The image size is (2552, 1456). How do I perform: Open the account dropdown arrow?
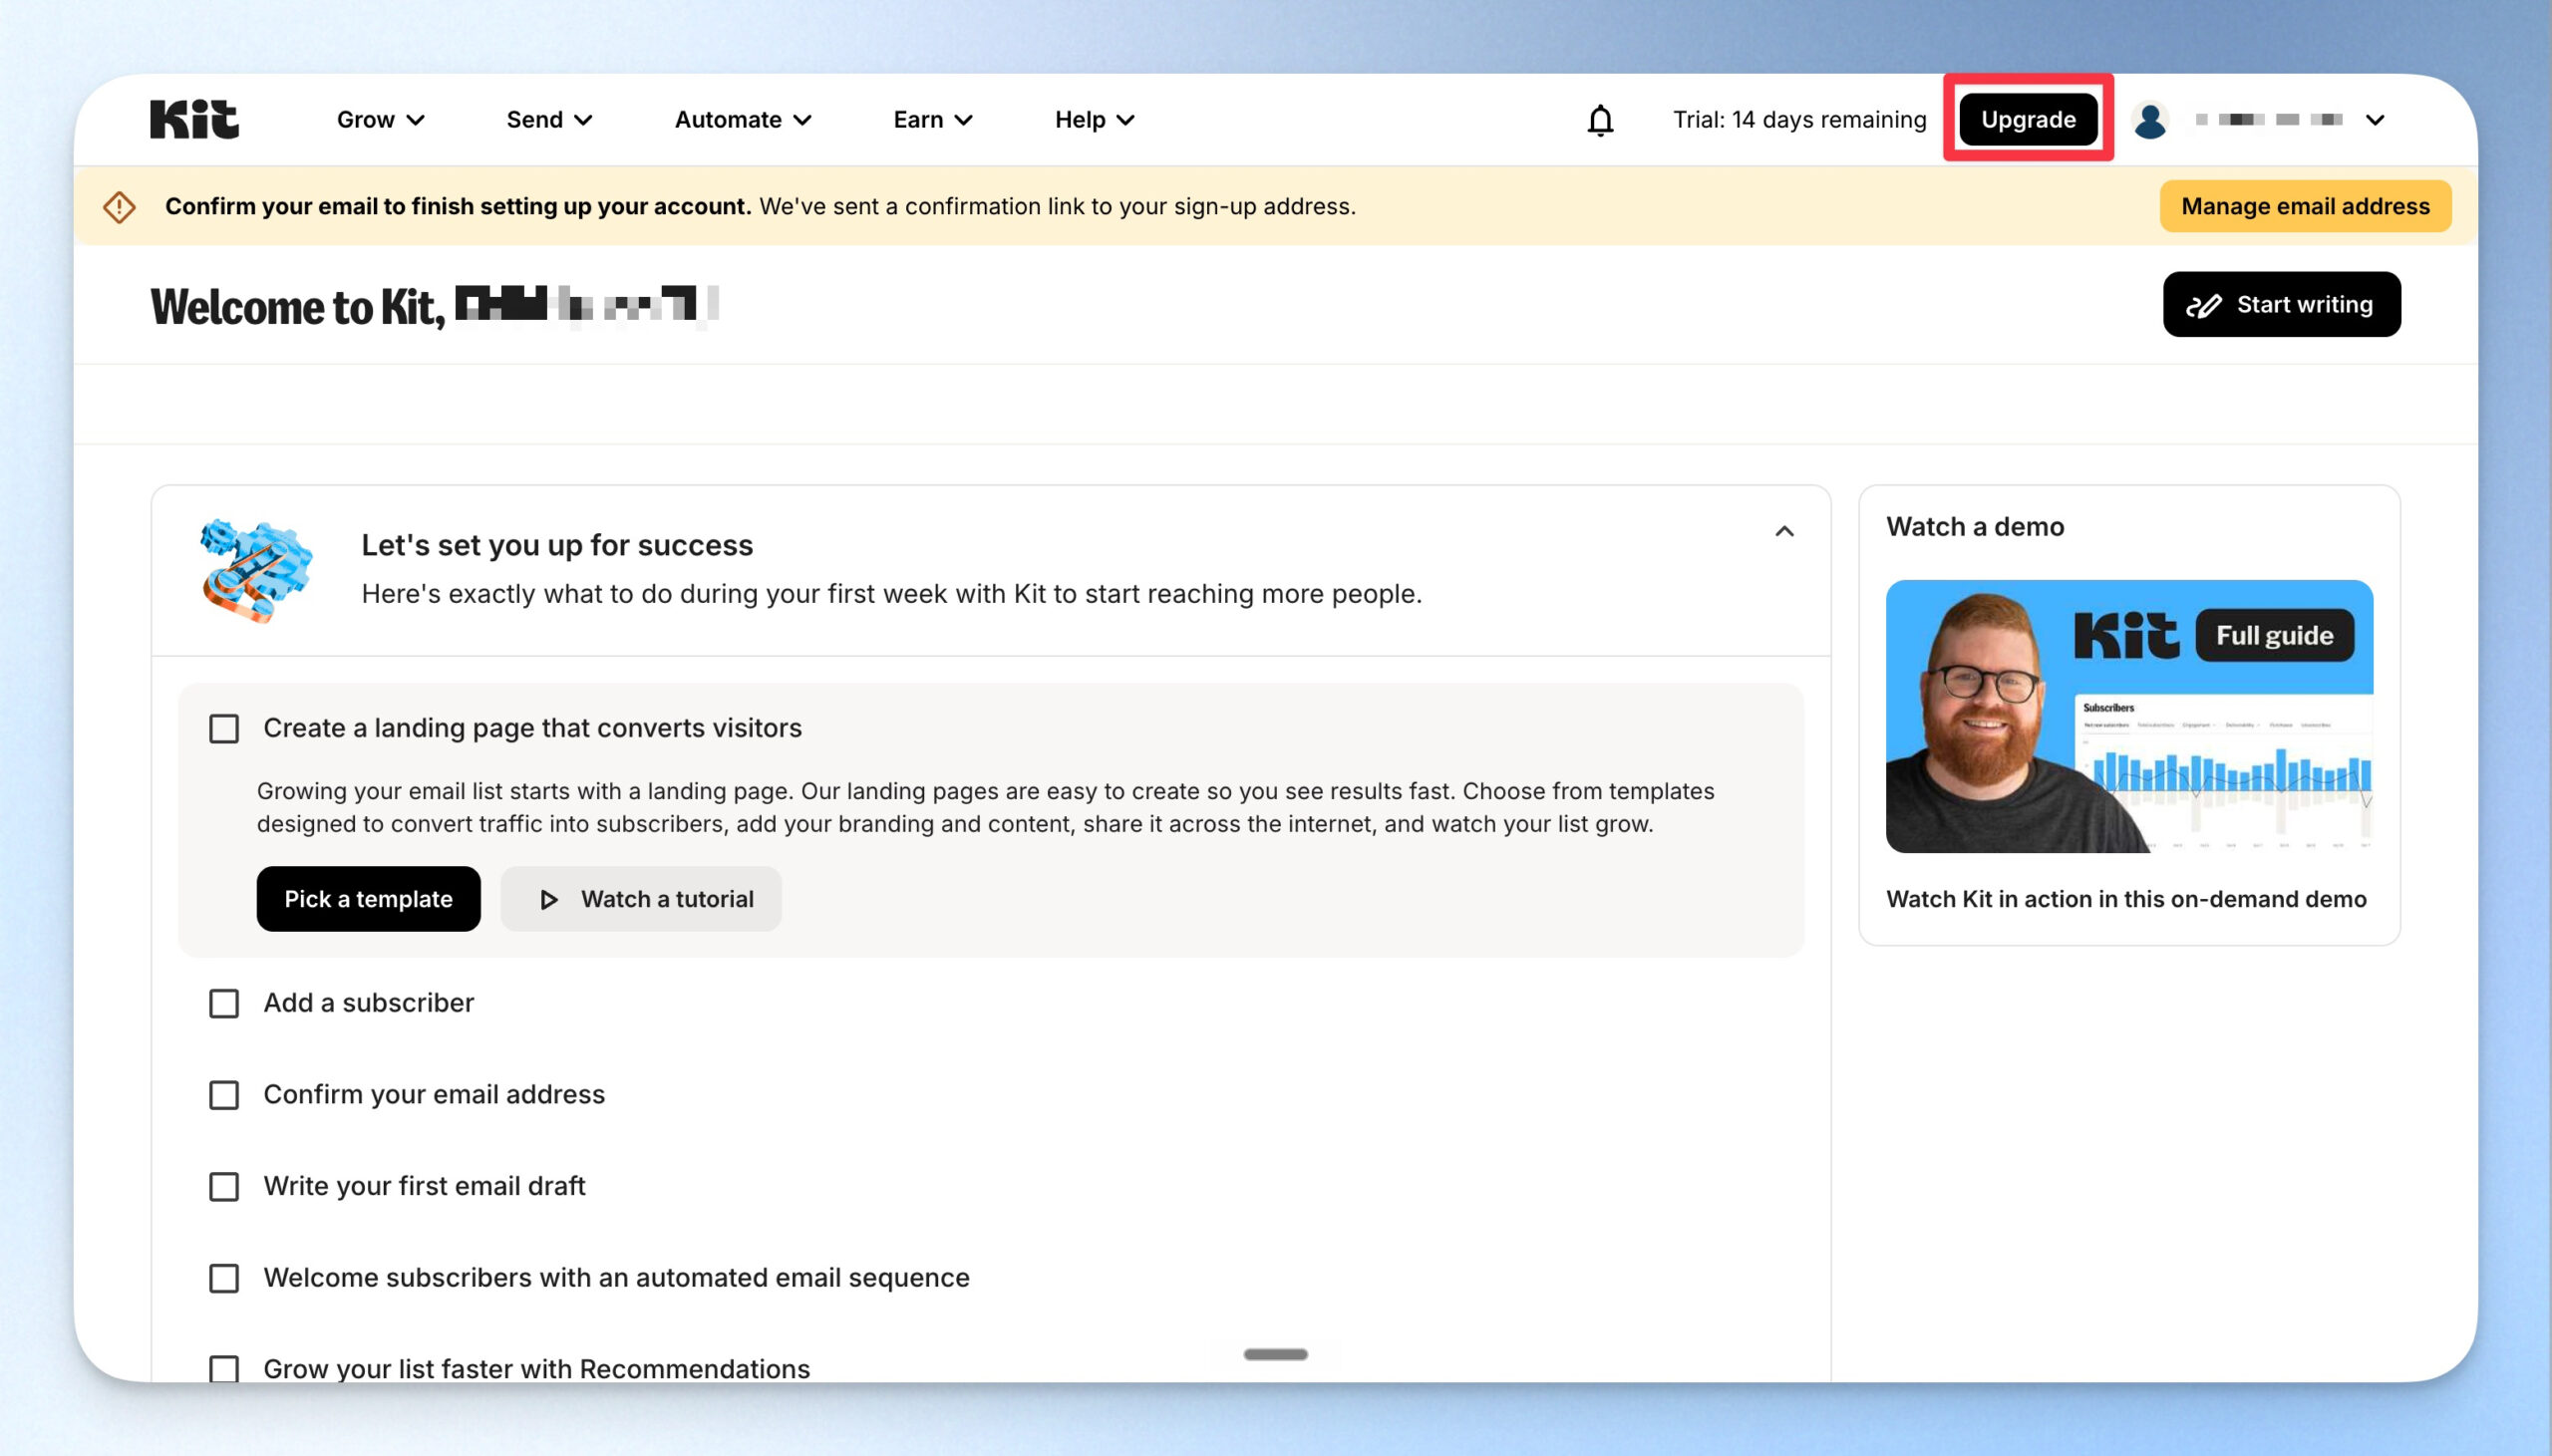2375,120
